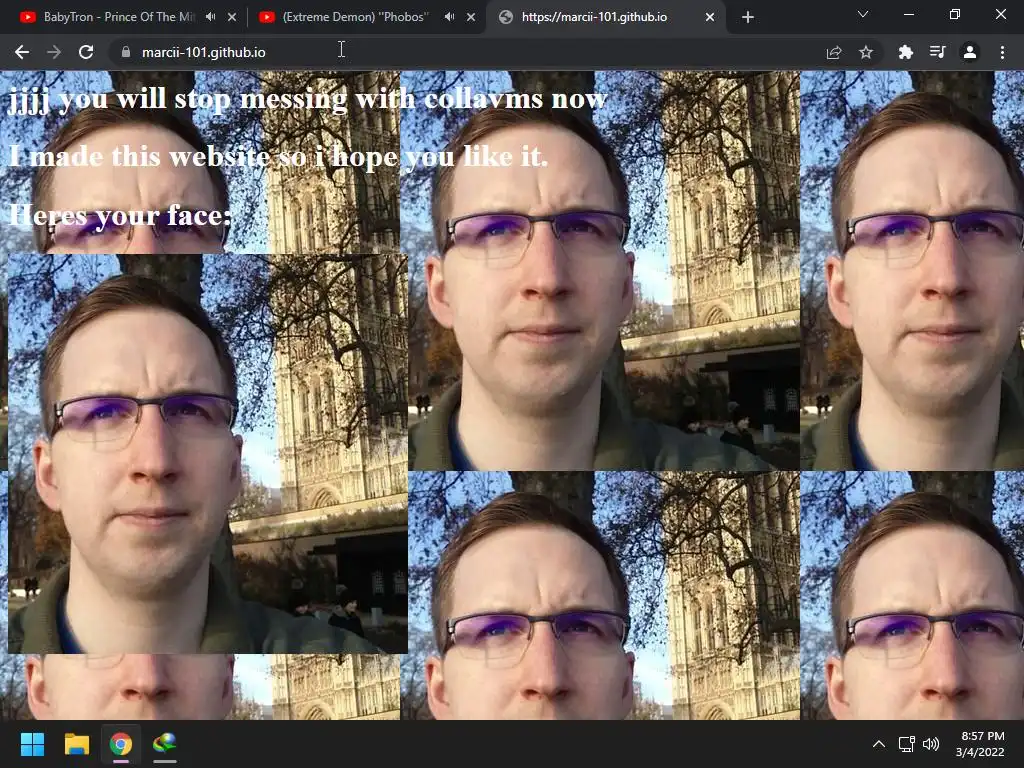Open network settings in system tray
Viewport: 1024px width, 768px height.
(906, 744)
